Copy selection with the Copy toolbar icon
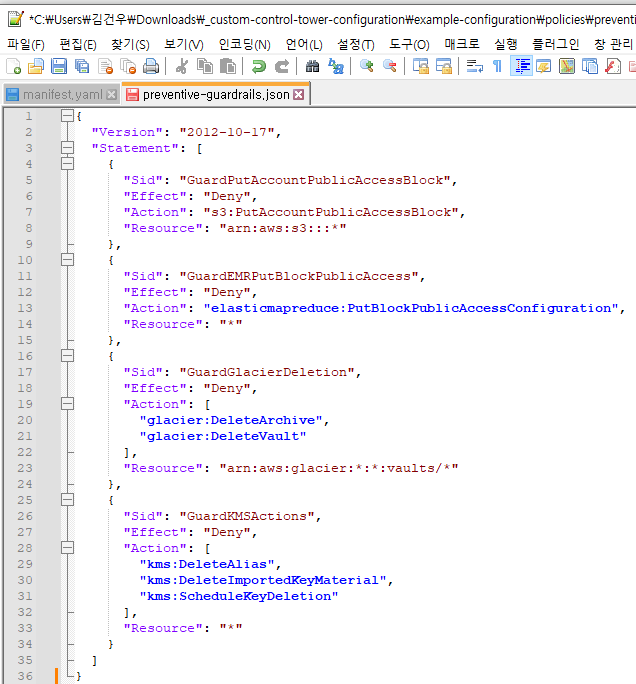This screenshot has width=636, height=684. tap(205, 66)
